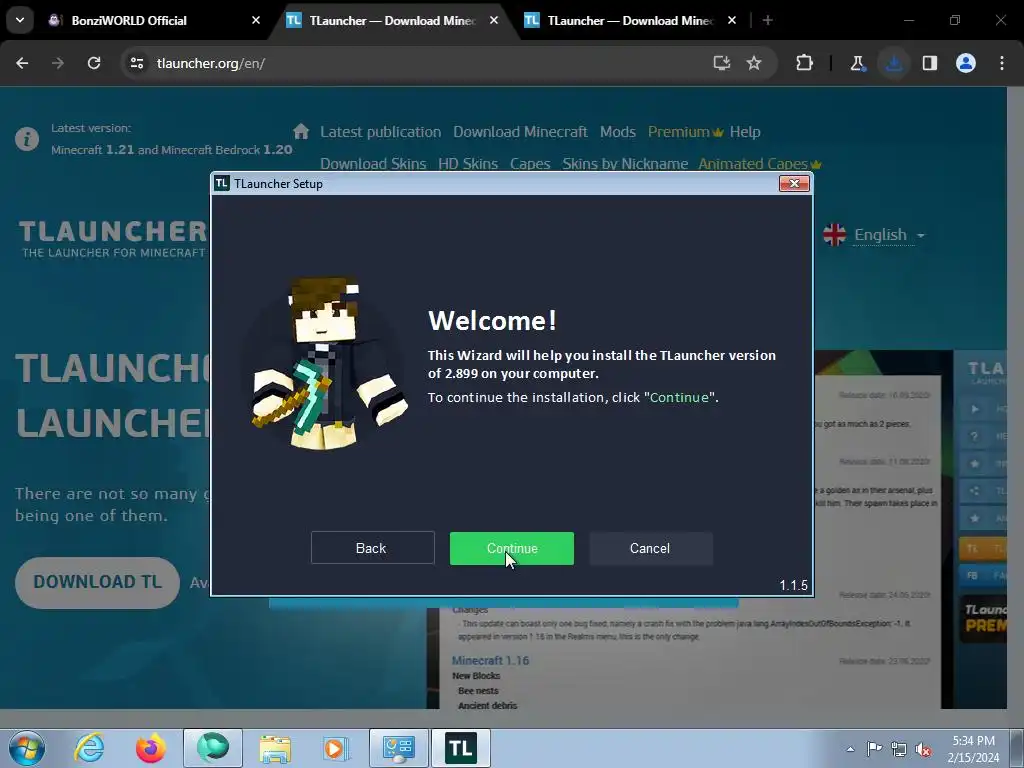Open the Premium menu link

[685, 132]
